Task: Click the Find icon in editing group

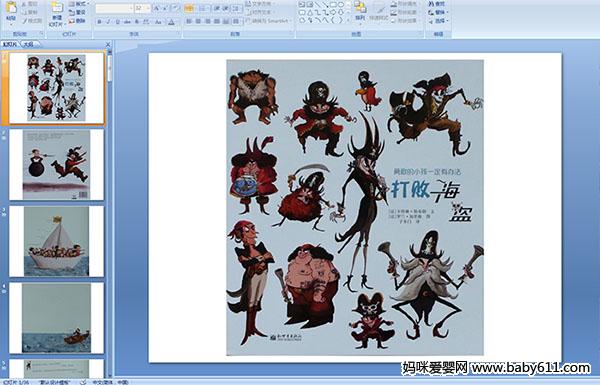Action: click(437, 3)
